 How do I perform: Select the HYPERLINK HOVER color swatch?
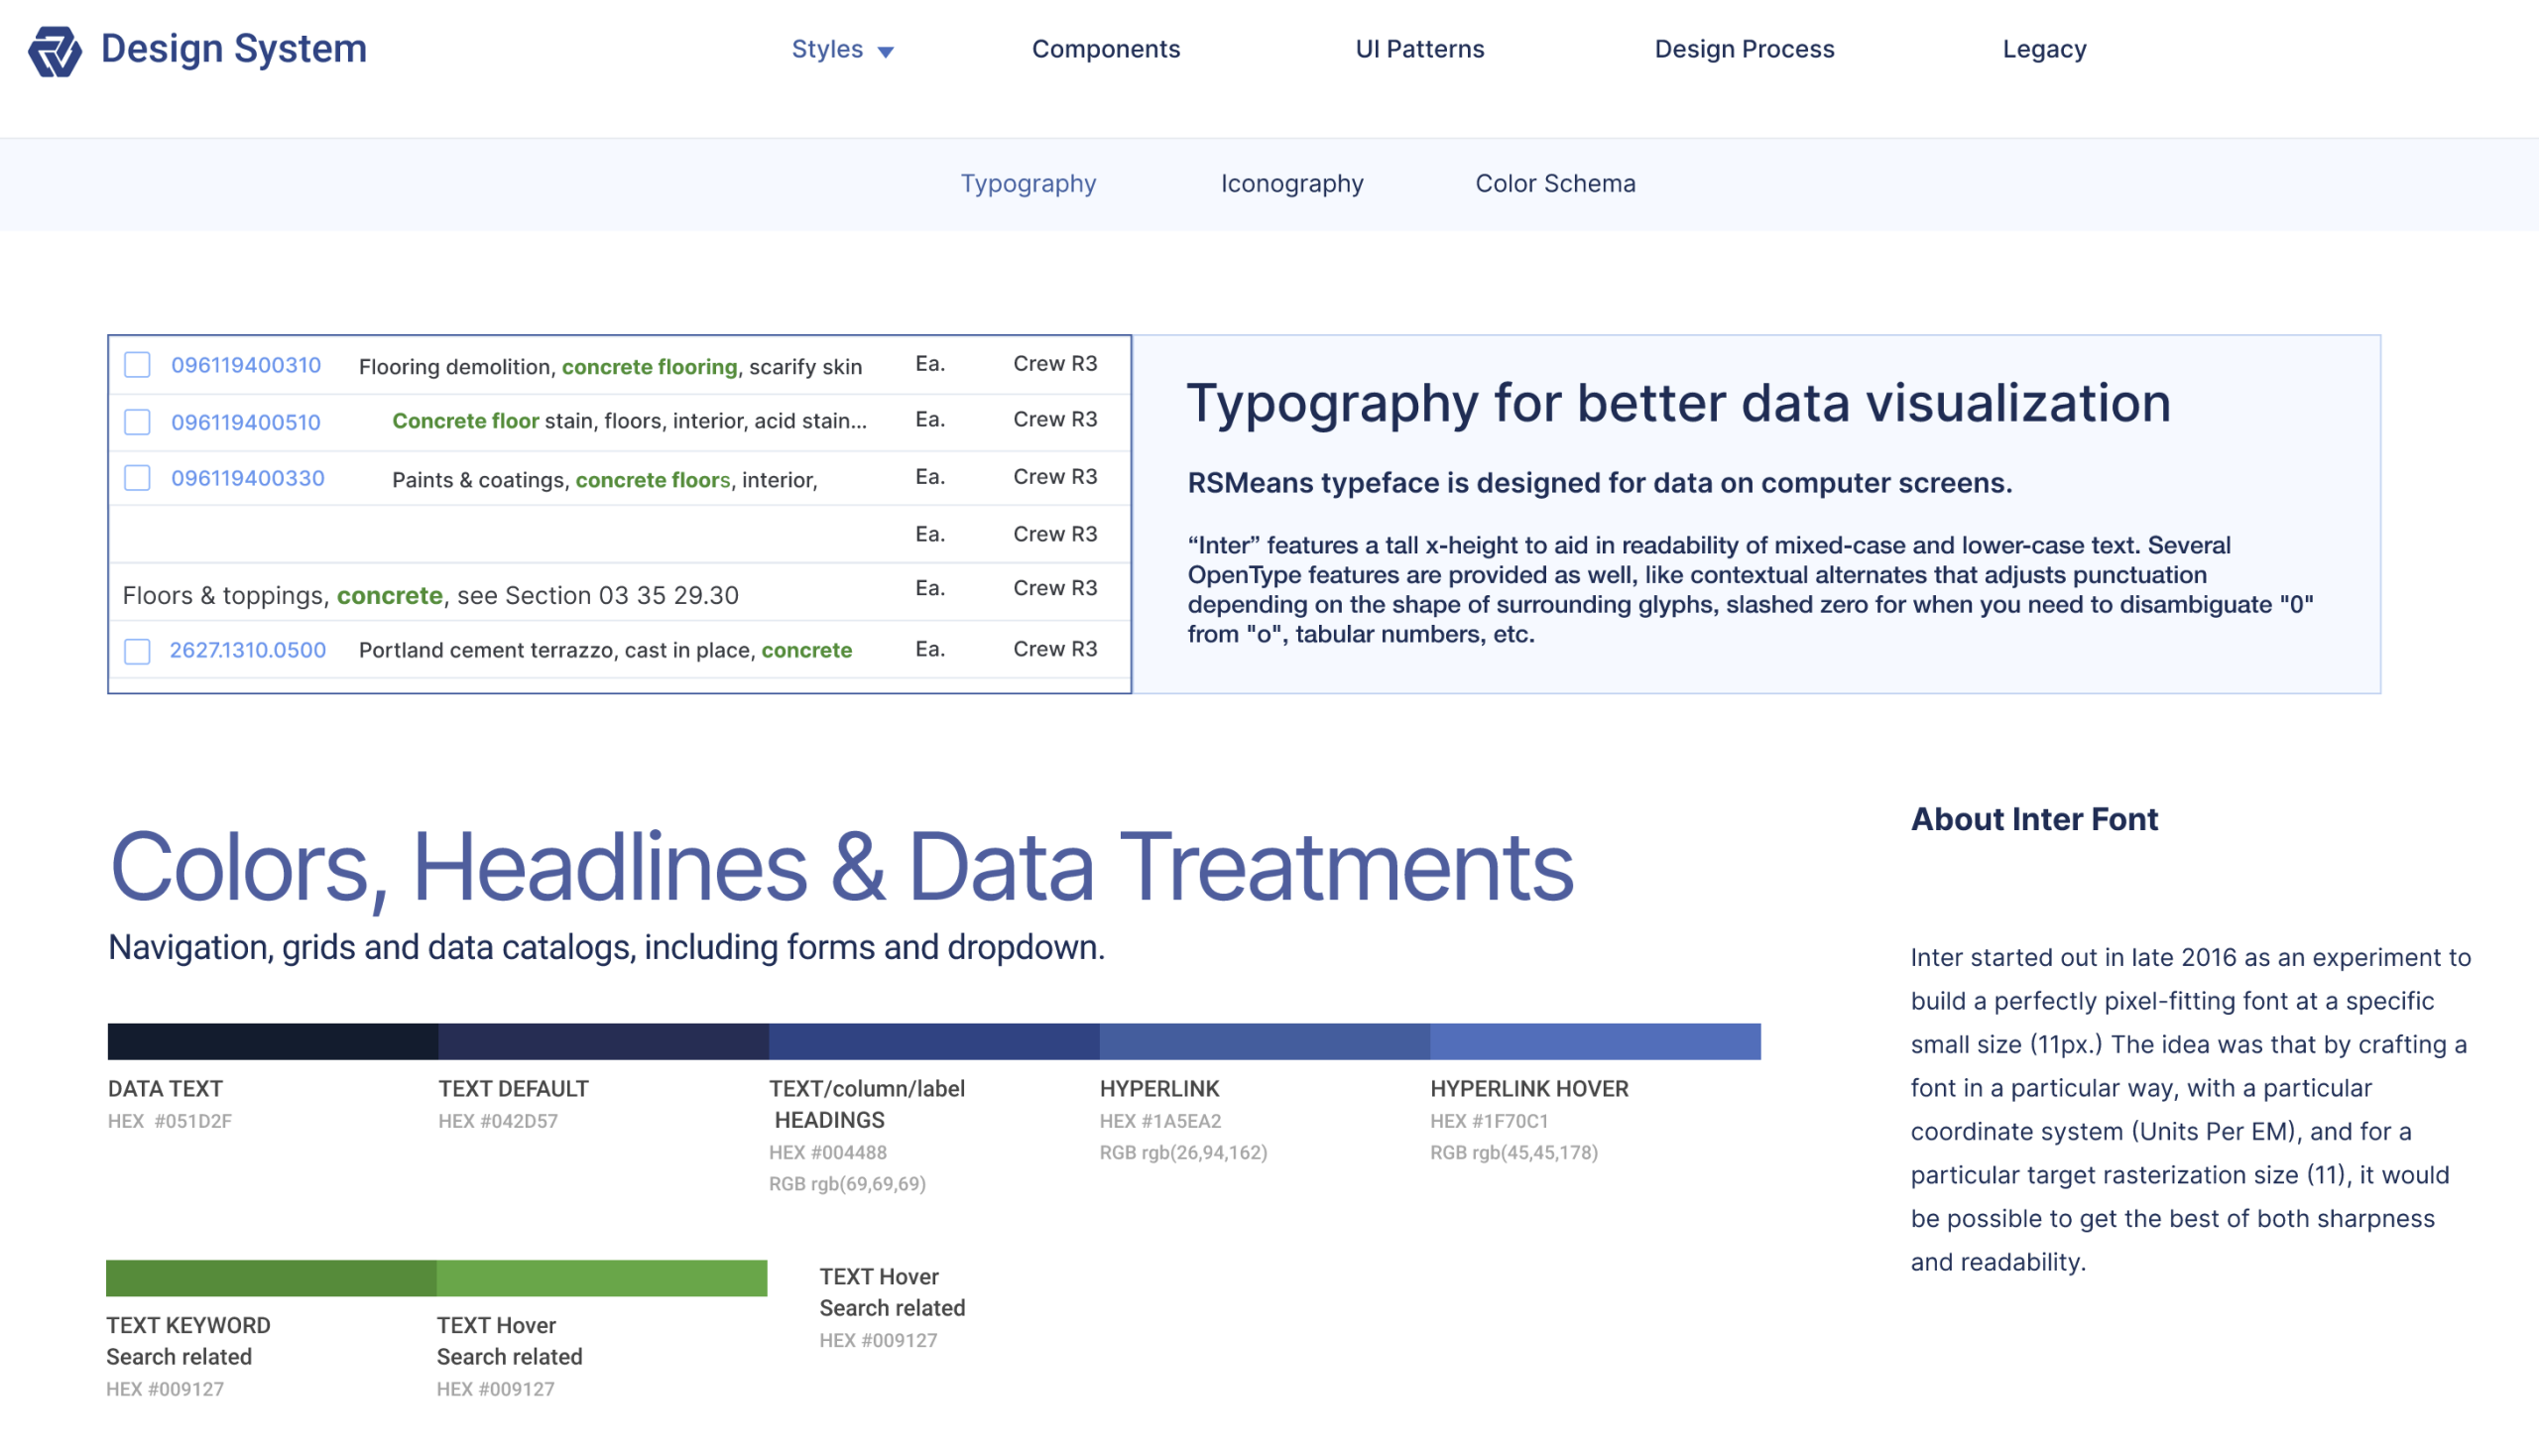tap(1594, 1041)
